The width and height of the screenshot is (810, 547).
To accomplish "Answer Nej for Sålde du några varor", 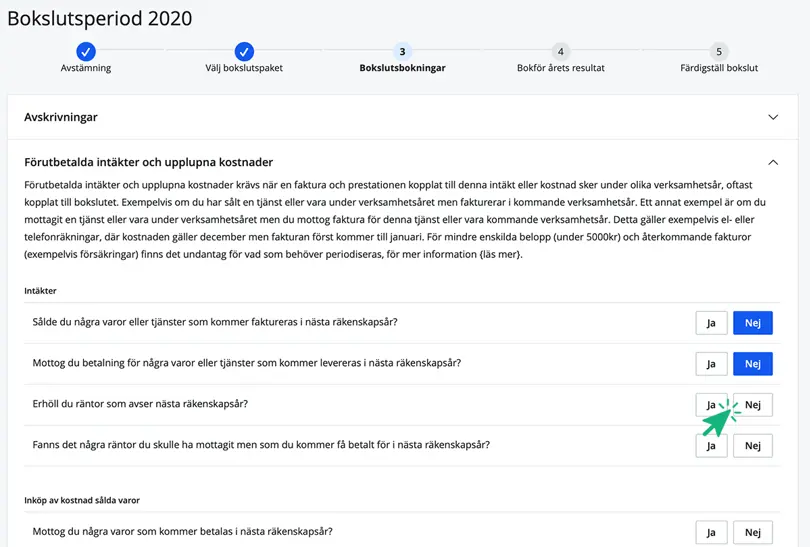I will [753, 323].
